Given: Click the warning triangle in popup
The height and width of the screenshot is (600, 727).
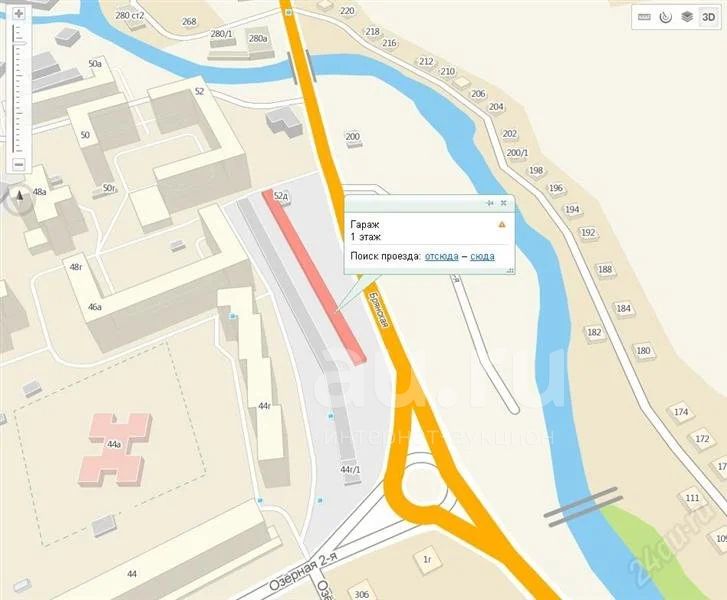Looking at the screenshot, I should 502,225.
